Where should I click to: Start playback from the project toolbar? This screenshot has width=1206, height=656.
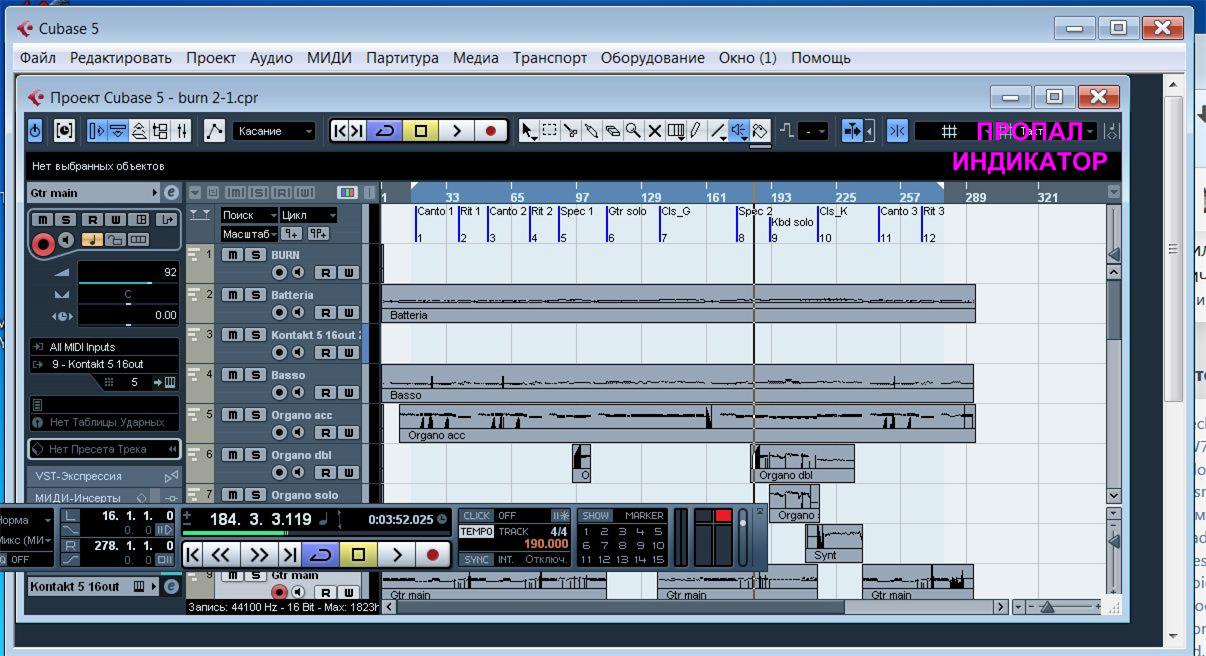(x=456, y=130)
